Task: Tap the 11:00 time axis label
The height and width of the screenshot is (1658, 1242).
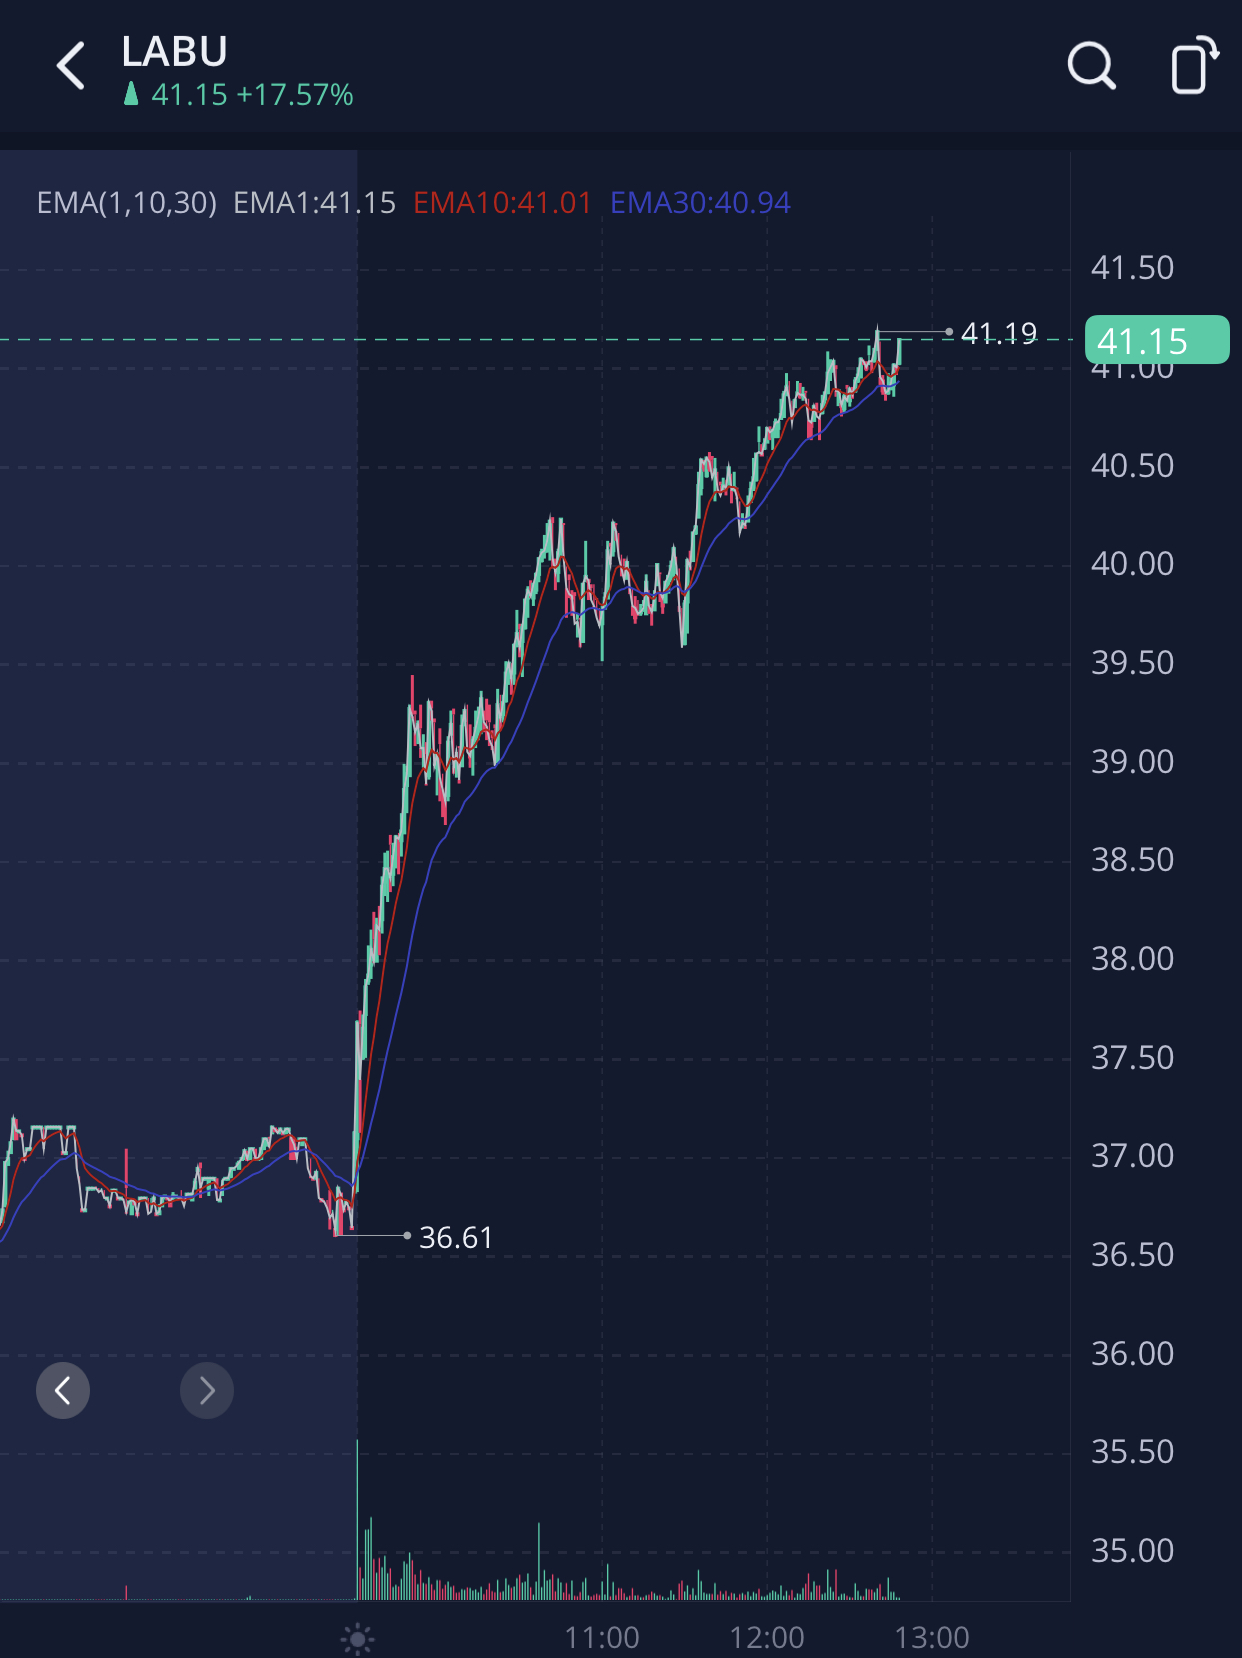Action: [x=602, y=1638]
